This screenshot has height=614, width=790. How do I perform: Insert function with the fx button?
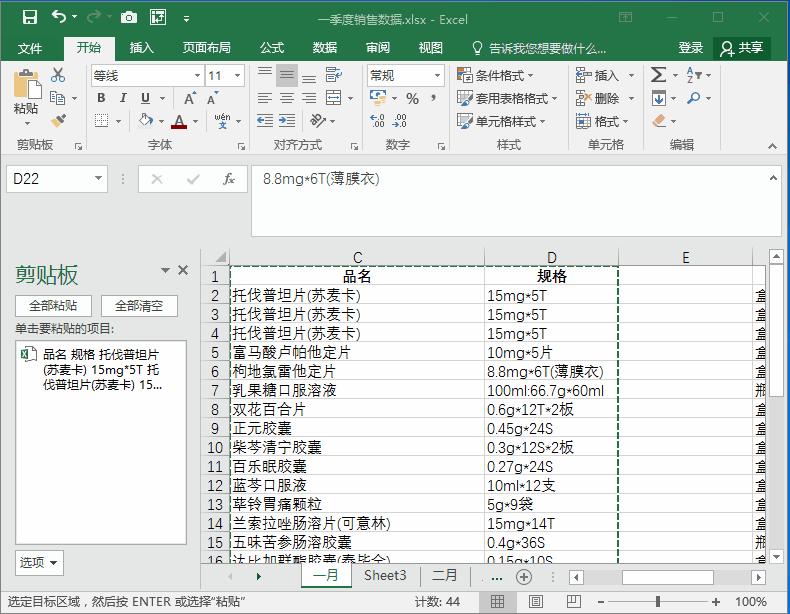tap(229, 179)
